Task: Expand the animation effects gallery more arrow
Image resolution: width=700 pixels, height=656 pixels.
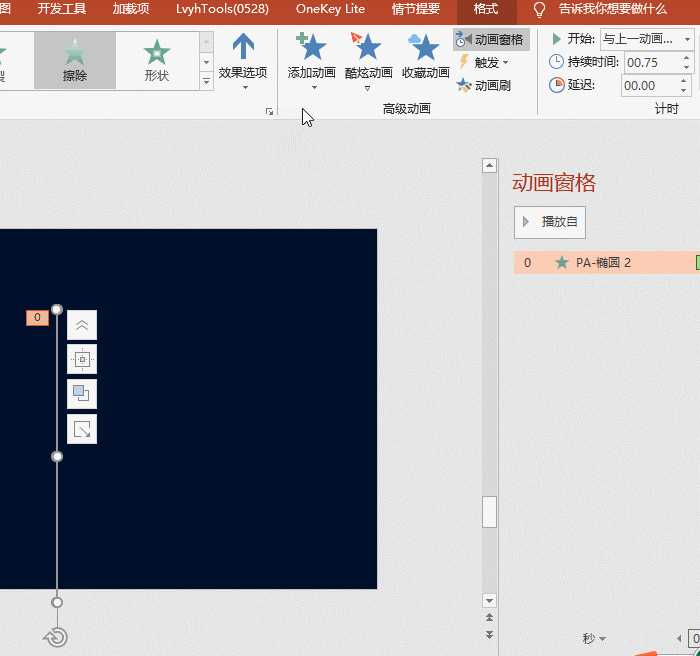Action: 206,81
